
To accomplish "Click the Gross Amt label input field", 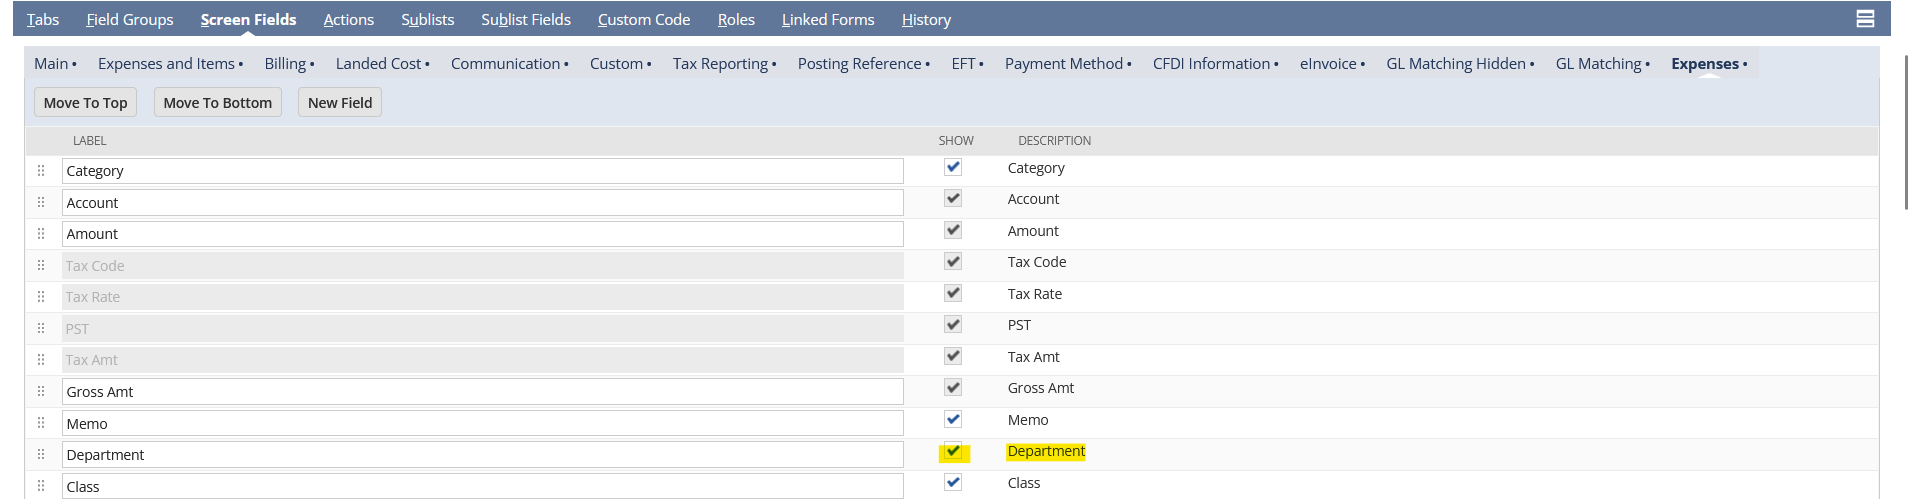I will [482, 391].
